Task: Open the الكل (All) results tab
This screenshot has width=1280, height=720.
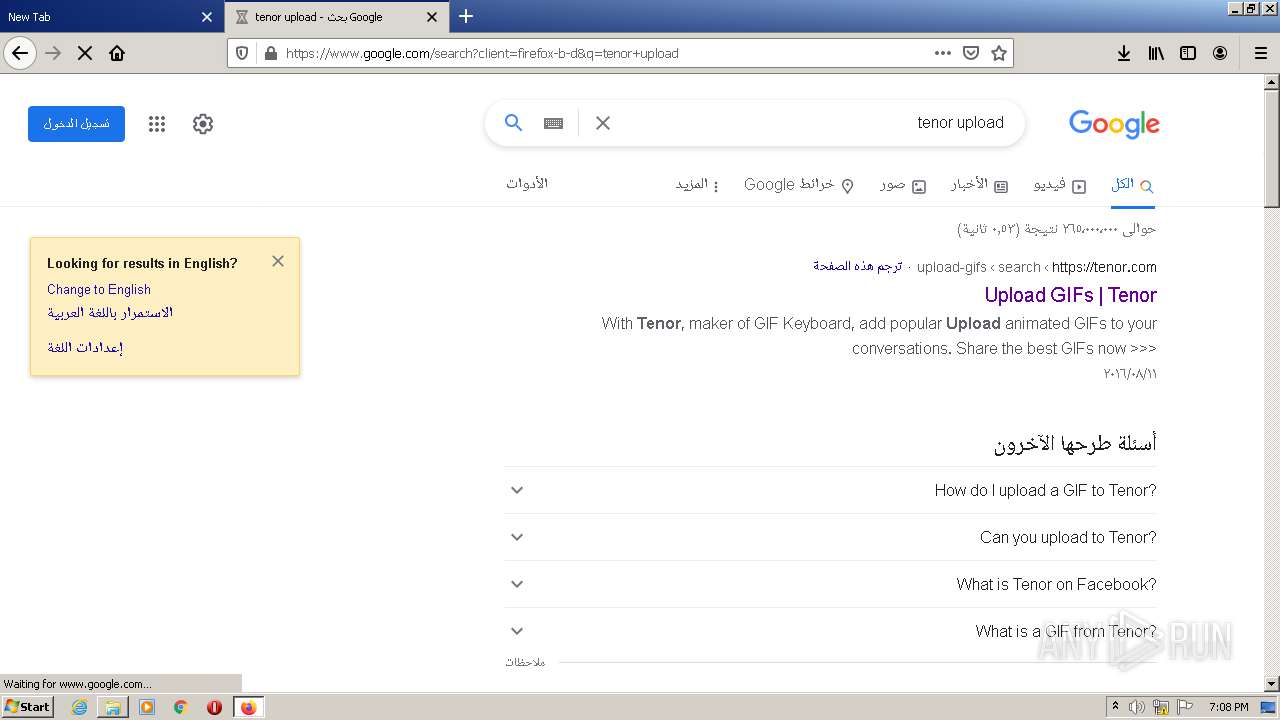Action: point(1132,185)
